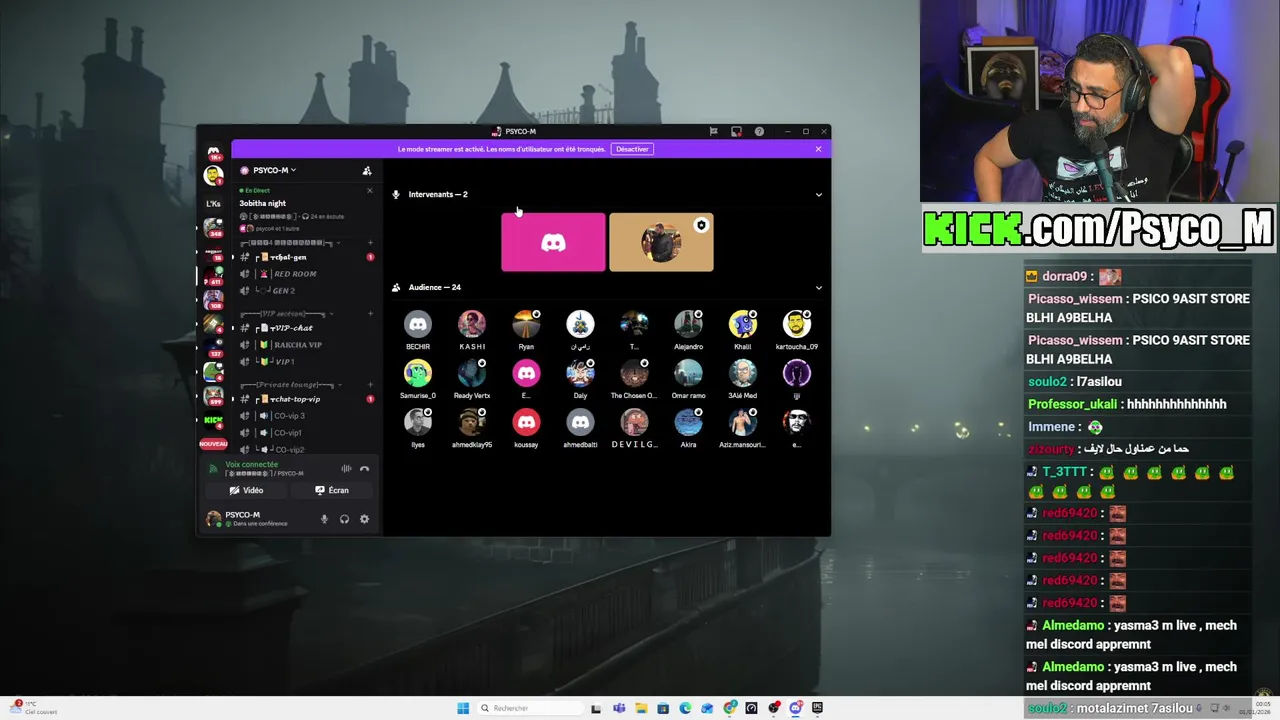1280x720 pixels.
Task: Select the pink Discord speaker tile
Action: pos(553,242)
